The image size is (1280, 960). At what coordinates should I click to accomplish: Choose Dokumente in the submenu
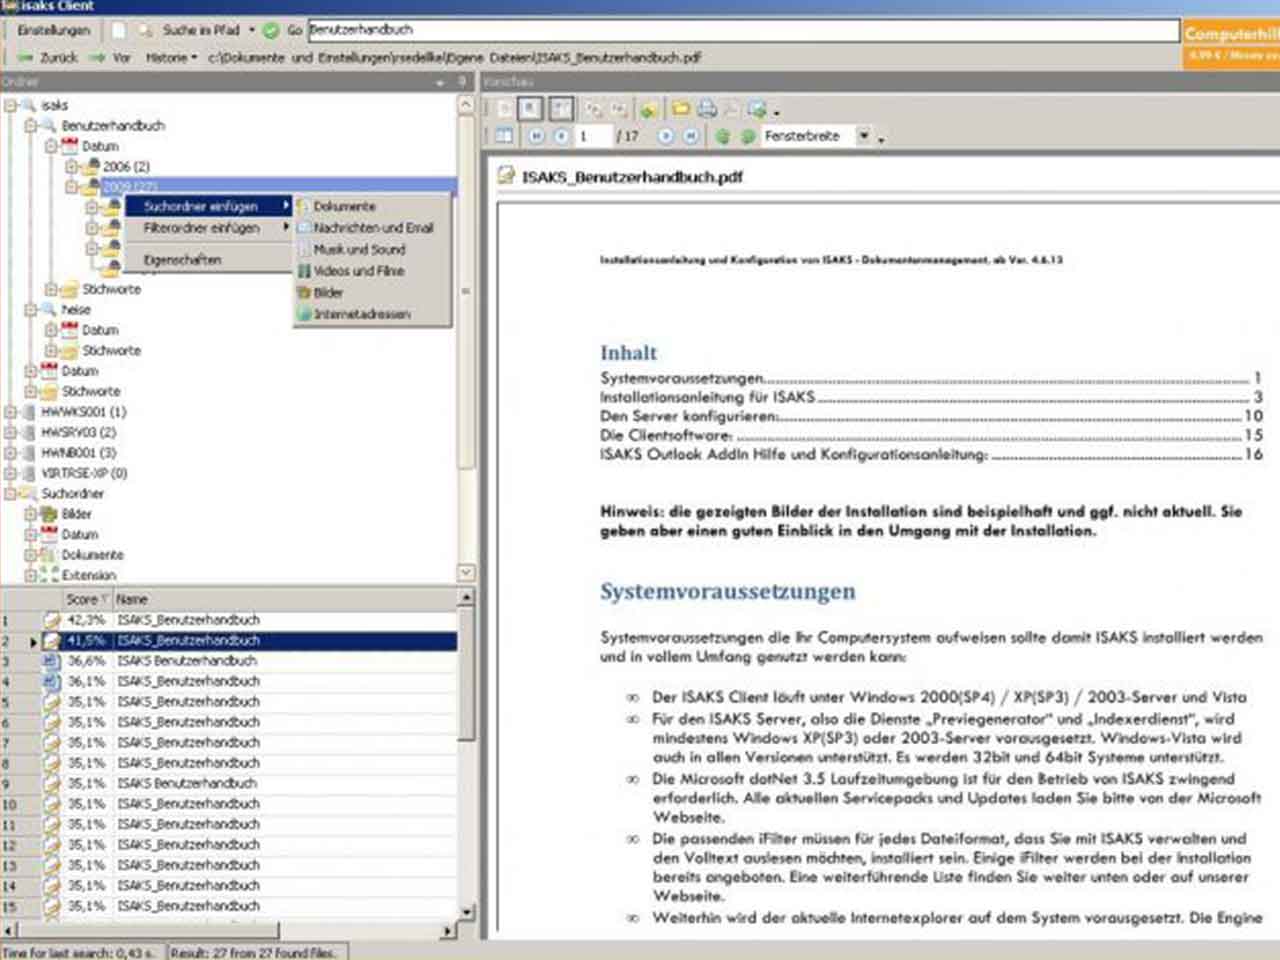[372, 206]
